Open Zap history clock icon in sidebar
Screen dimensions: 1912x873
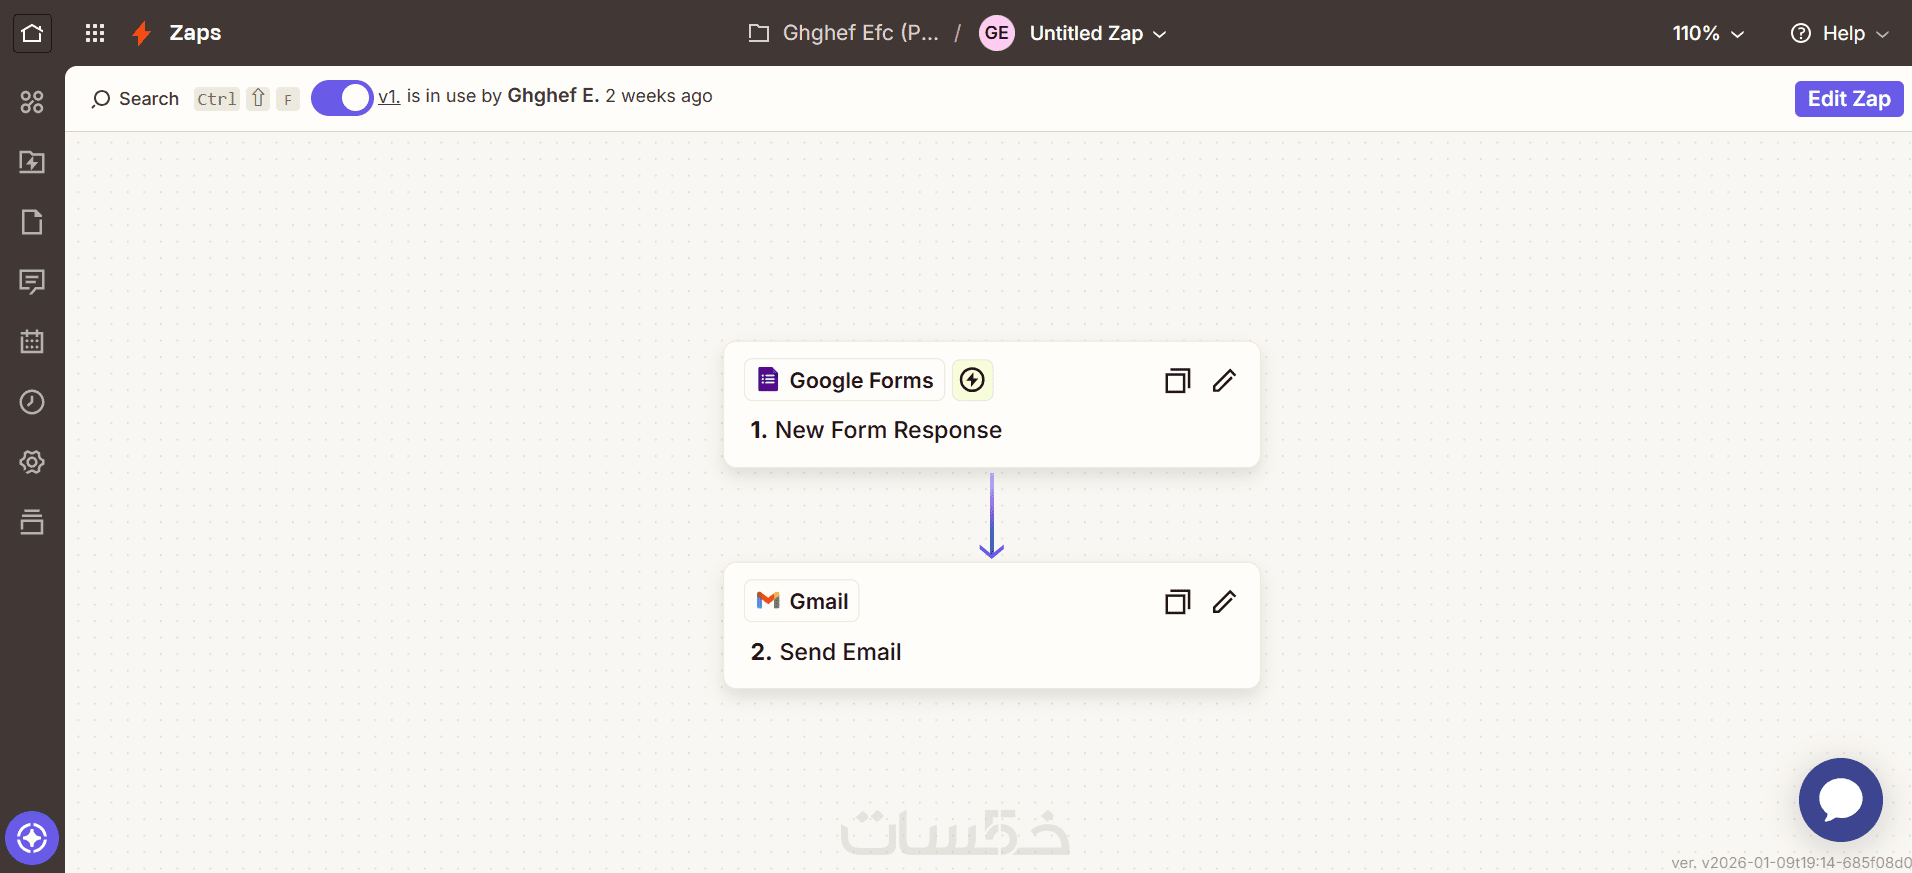[32, 402]
